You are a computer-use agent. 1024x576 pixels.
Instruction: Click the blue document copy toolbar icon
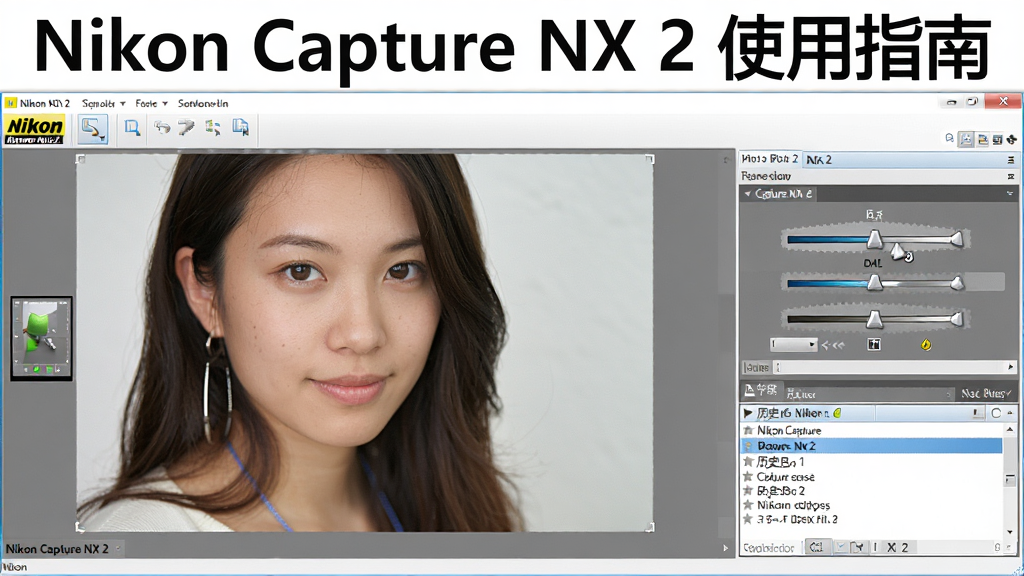(x=241, y=127)
